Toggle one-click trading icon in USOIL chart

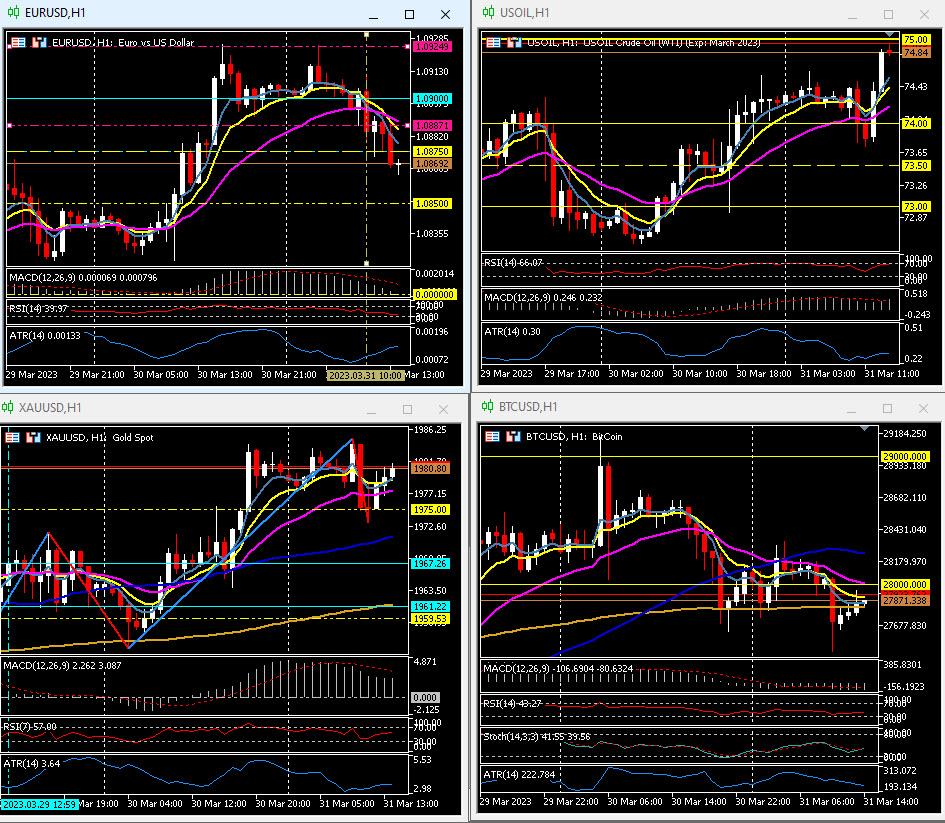[514, 42]
